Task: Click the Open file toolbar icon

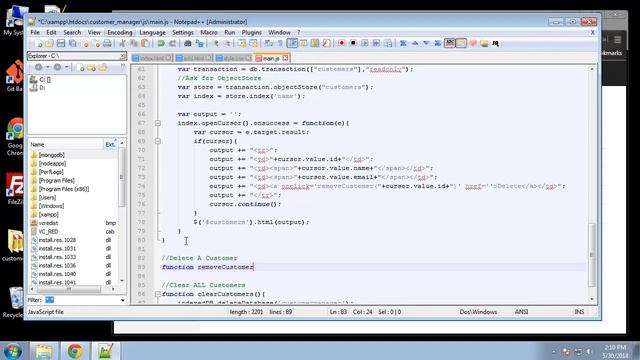Action: coord(49,43)
